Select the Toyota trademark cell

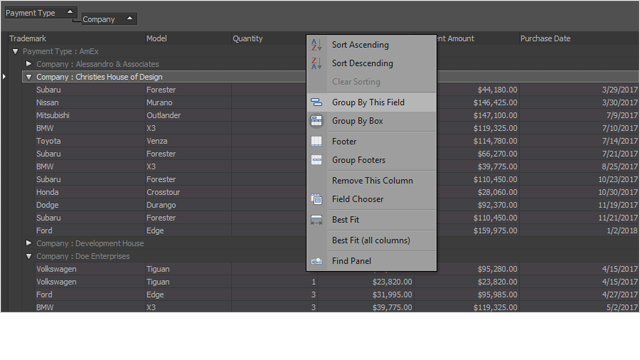90,141
